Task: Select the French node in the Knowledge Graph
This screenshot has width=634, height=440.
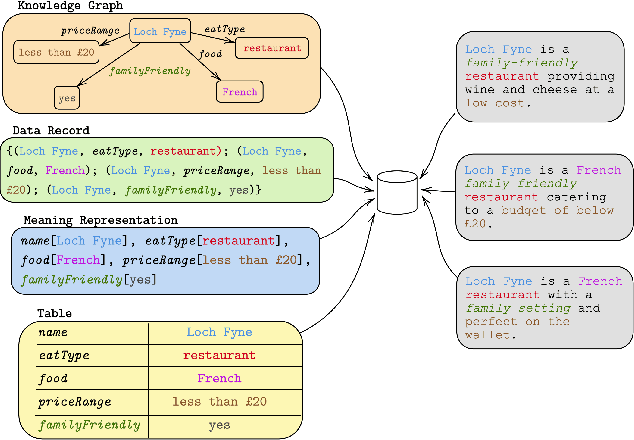Action: pos(239,92)
